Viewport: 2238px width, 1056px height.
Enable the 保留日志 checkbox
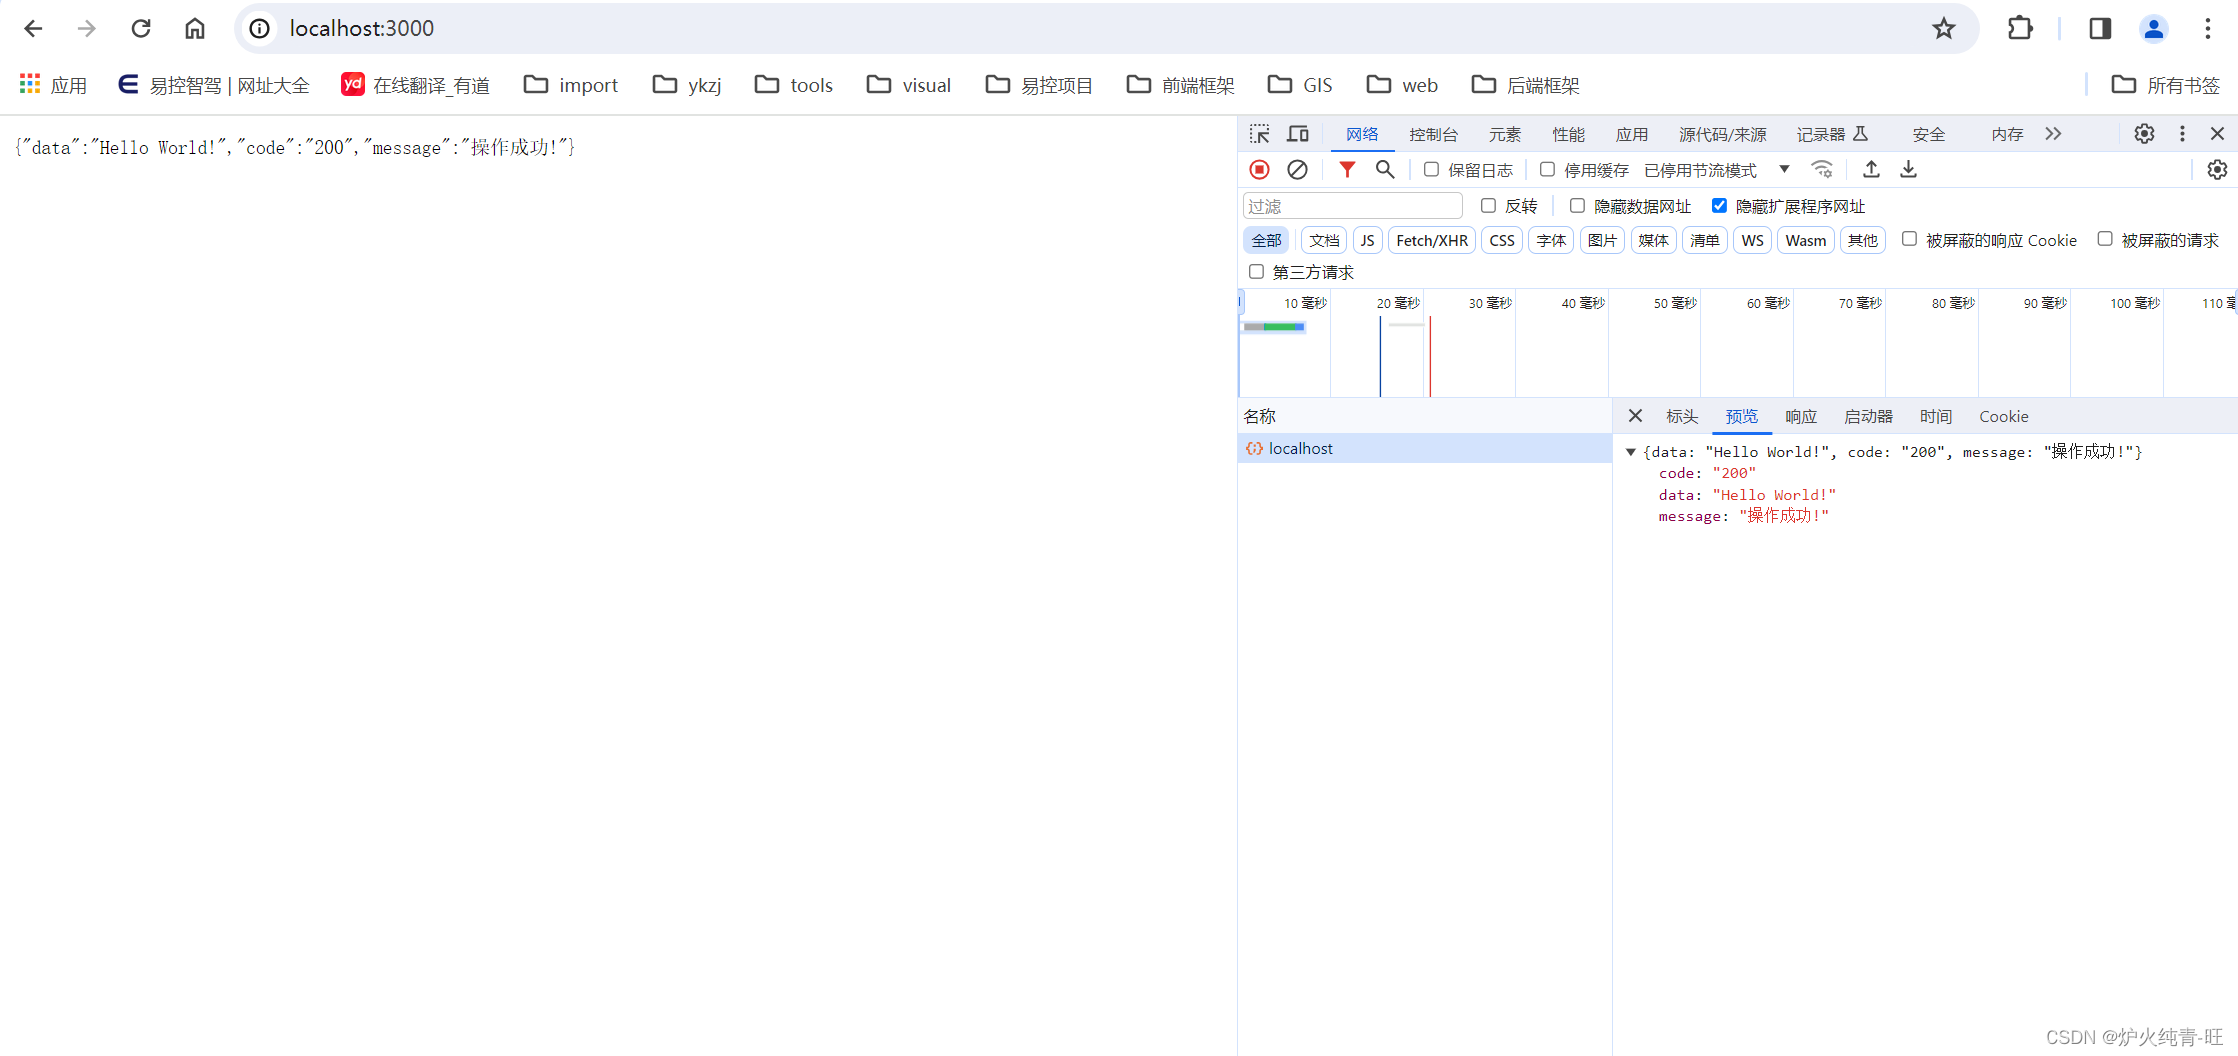(x=1431, y=170)
